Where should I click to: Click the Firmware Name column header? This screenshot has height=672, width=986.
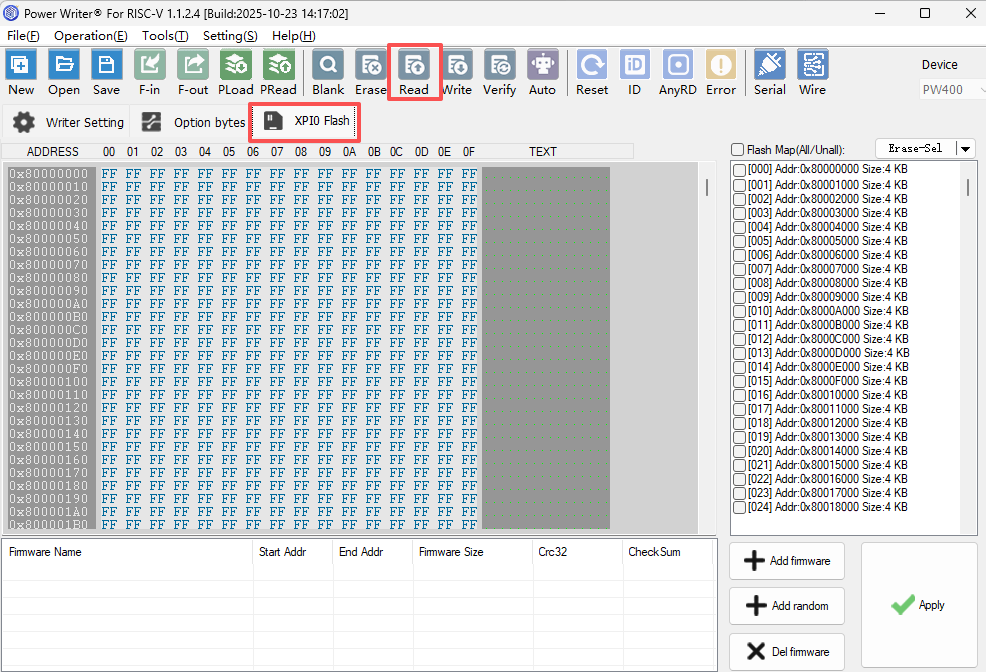coord(46,552)
